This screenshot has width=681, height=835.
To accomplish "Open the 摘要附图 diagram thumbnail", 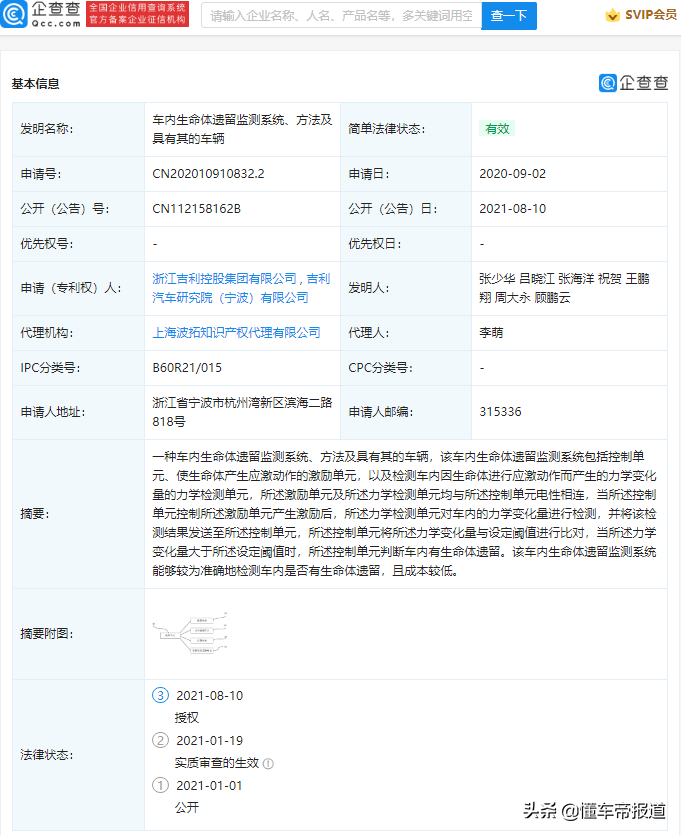I will pyautogui.click(x=190, y=634).
